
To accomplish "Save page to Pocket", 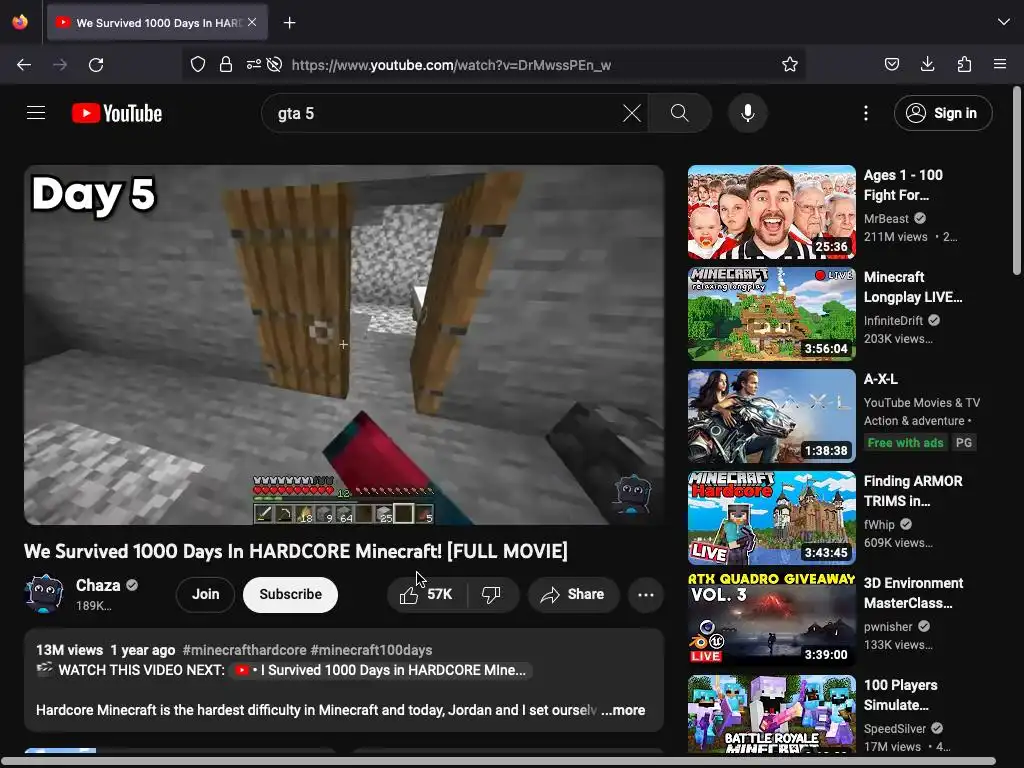I will (x=891, y=64).
